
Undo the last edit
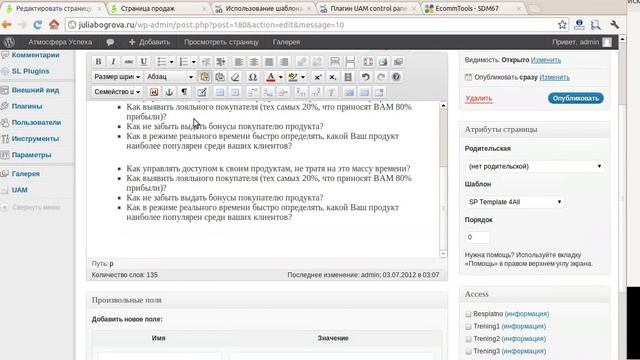pos(366,77)
